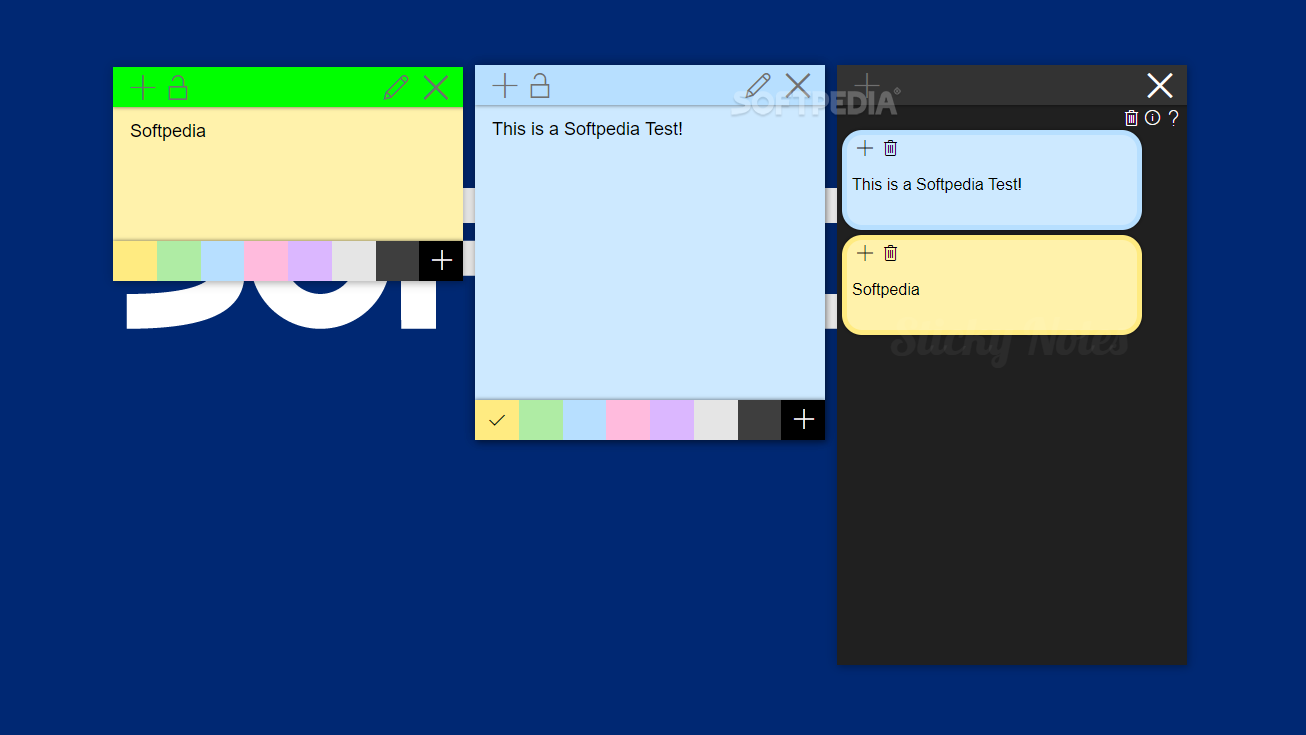The width and height of the screenshot is (1306, 735).
Task: Choose the light blue swatch on the blue note
Action: point(584,420)
